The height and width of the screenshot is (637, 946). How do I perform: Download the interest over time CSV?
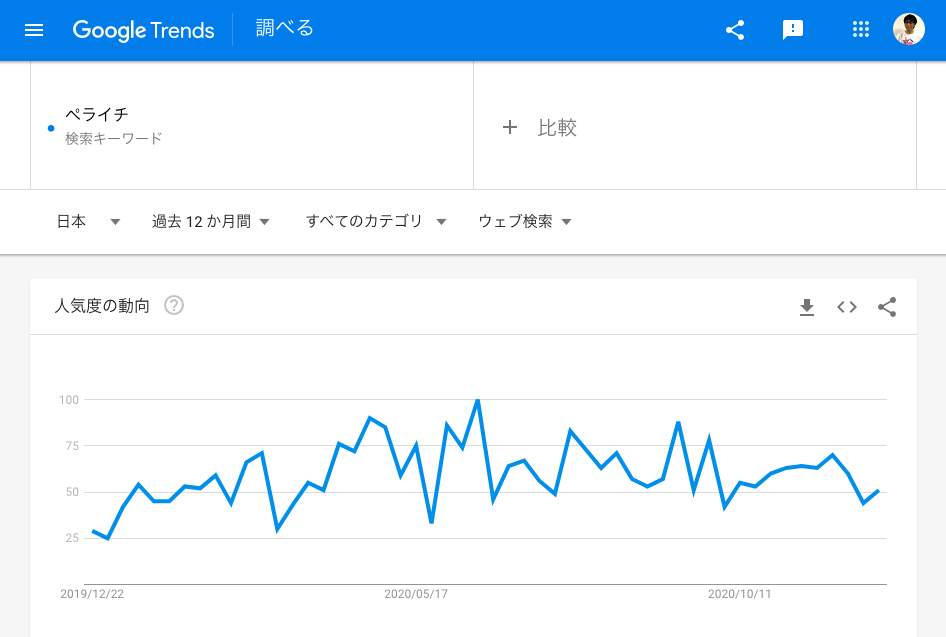coord(807,307)
